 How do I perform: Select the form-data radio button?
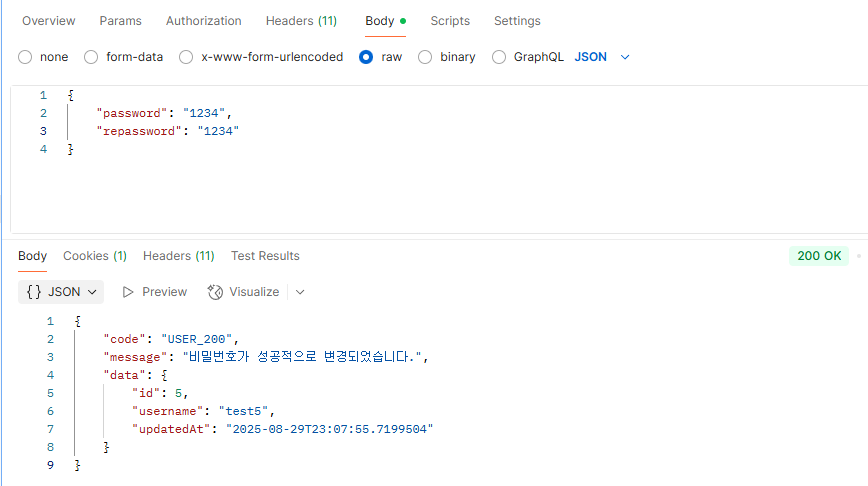tap(91, 57)
